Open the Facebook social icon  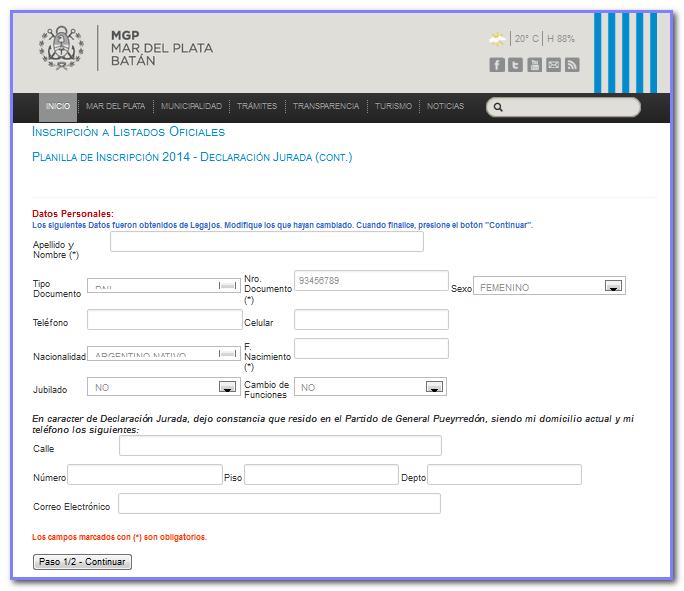(x=497, y=65)
